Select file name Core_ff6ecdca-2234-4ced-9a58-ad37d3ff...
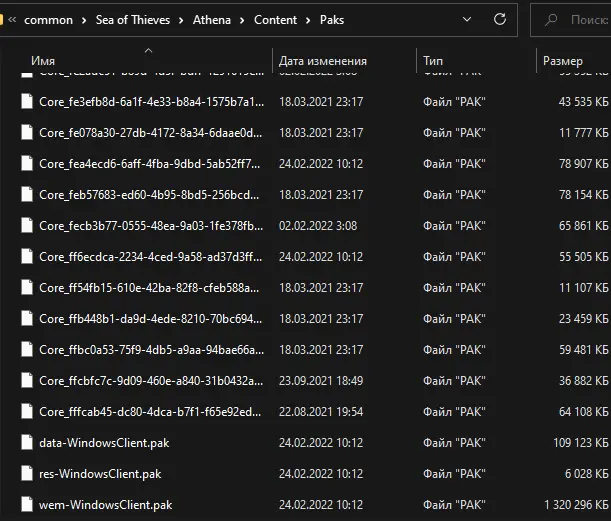The height and width of the screenshot is (521, 611). [x=150, y=257]
